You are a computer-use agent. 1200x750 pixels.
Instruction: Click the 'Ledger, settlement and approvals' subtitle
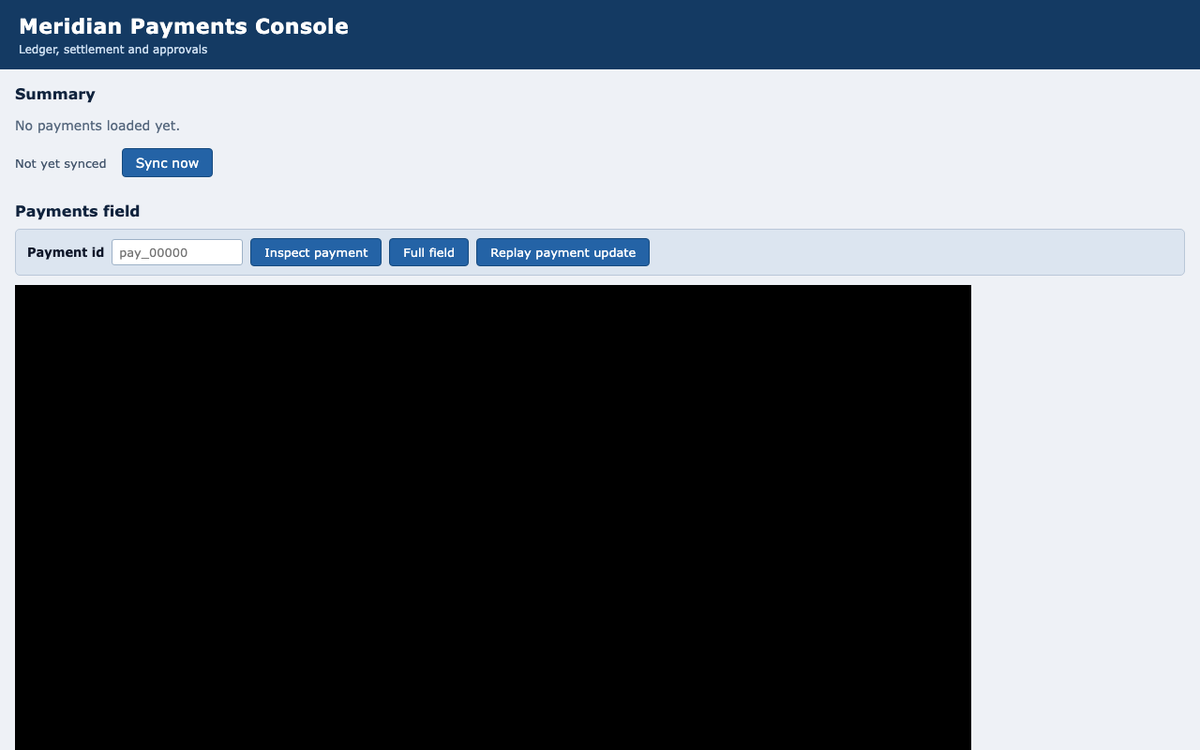coord(113,49)
